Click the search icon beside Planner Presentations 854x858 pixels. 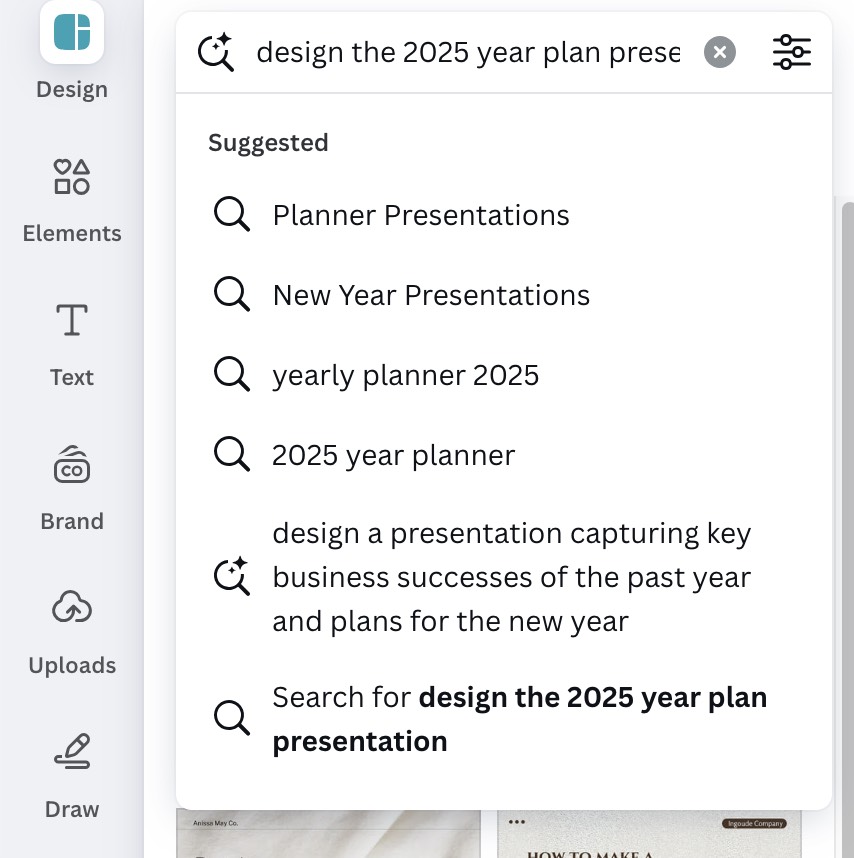[x=231, y=214]
